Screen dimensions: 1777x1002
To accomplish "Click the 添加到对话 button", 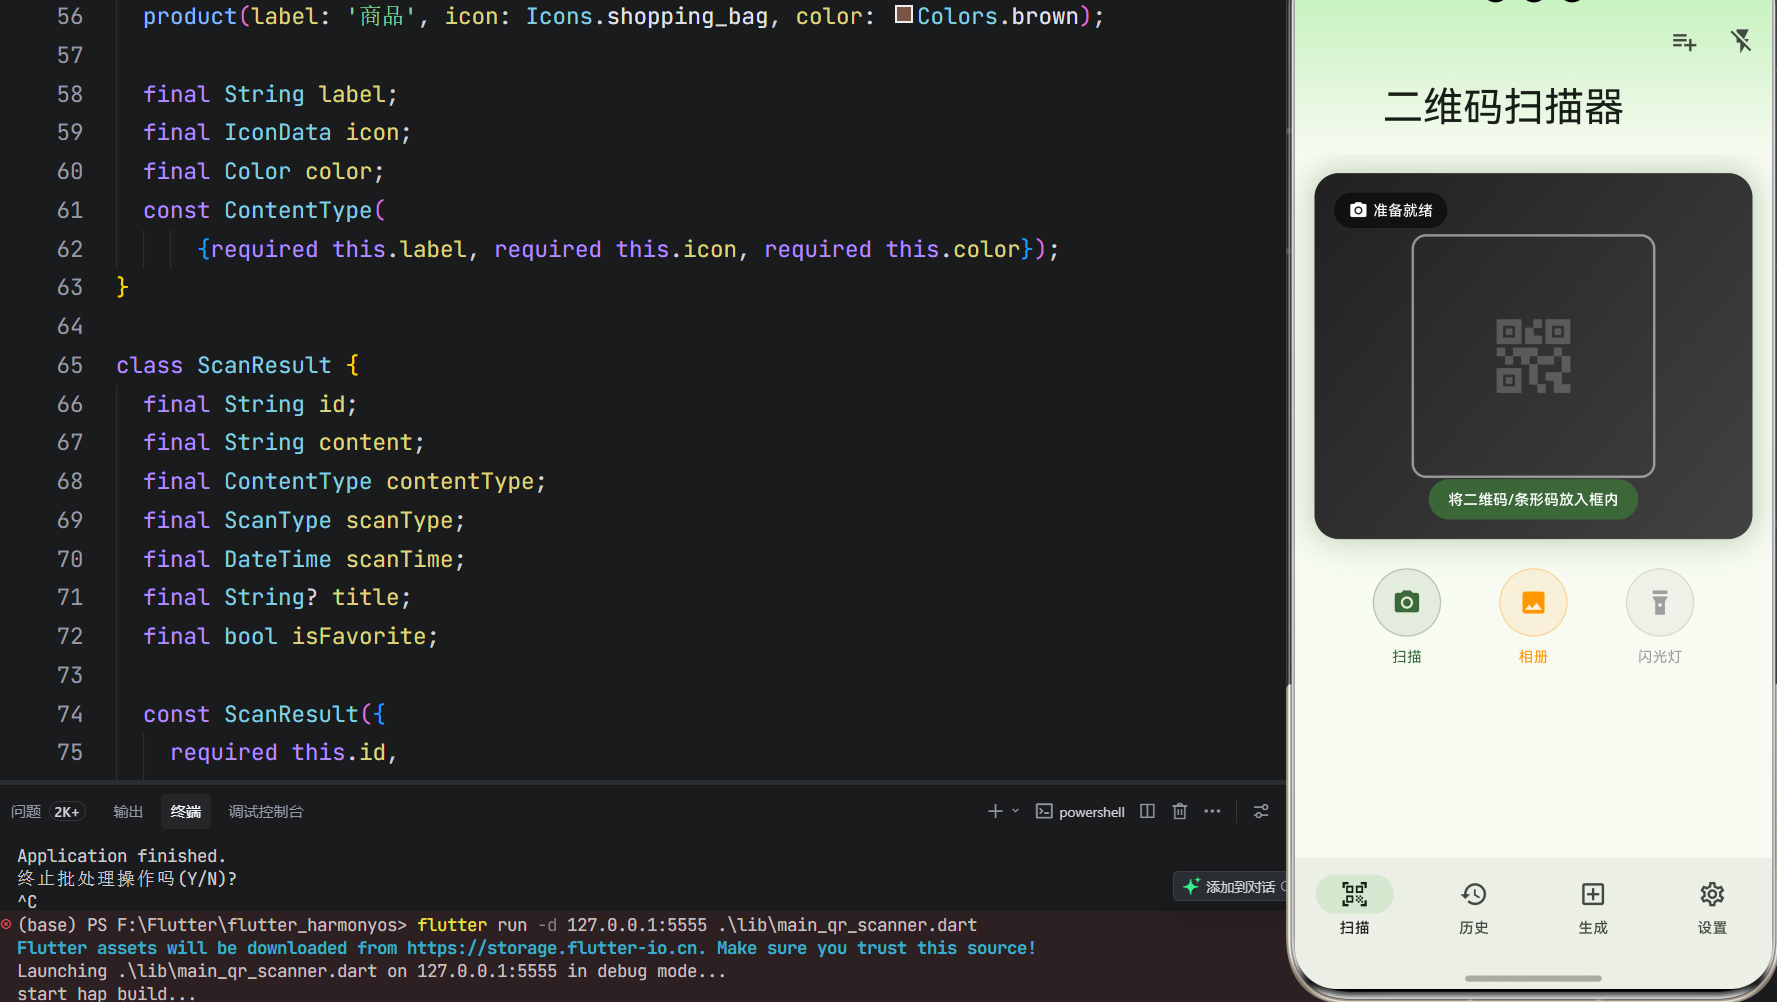I will click(1230, 886).
